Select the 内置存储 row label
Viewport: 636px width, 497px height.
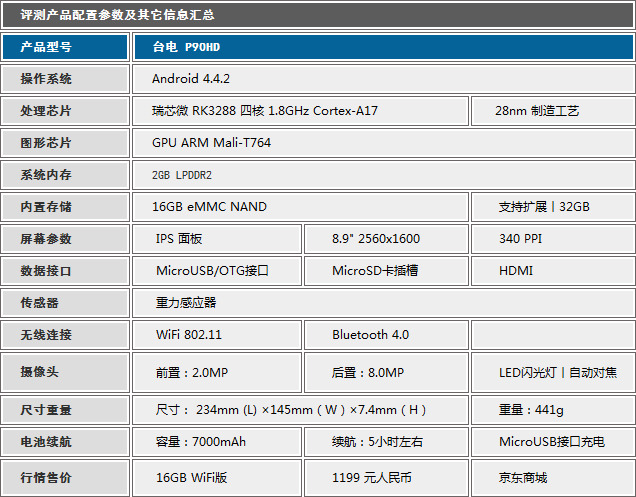[65, 207]
